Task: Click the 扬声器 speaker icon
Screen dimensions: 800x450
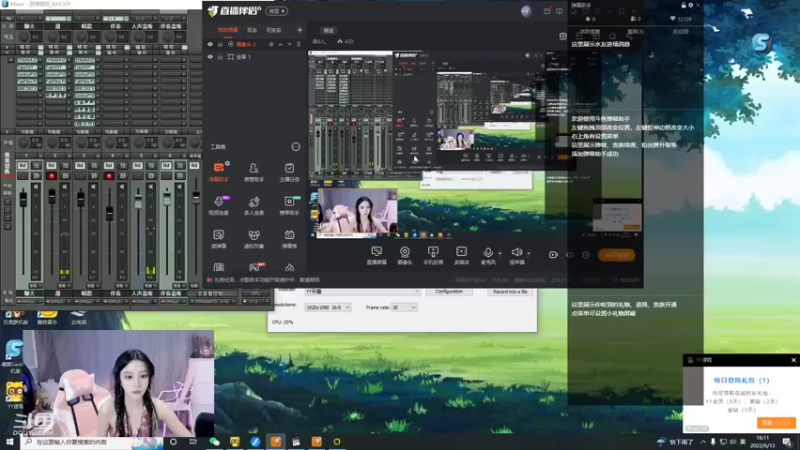Action: tap(516, 253)
